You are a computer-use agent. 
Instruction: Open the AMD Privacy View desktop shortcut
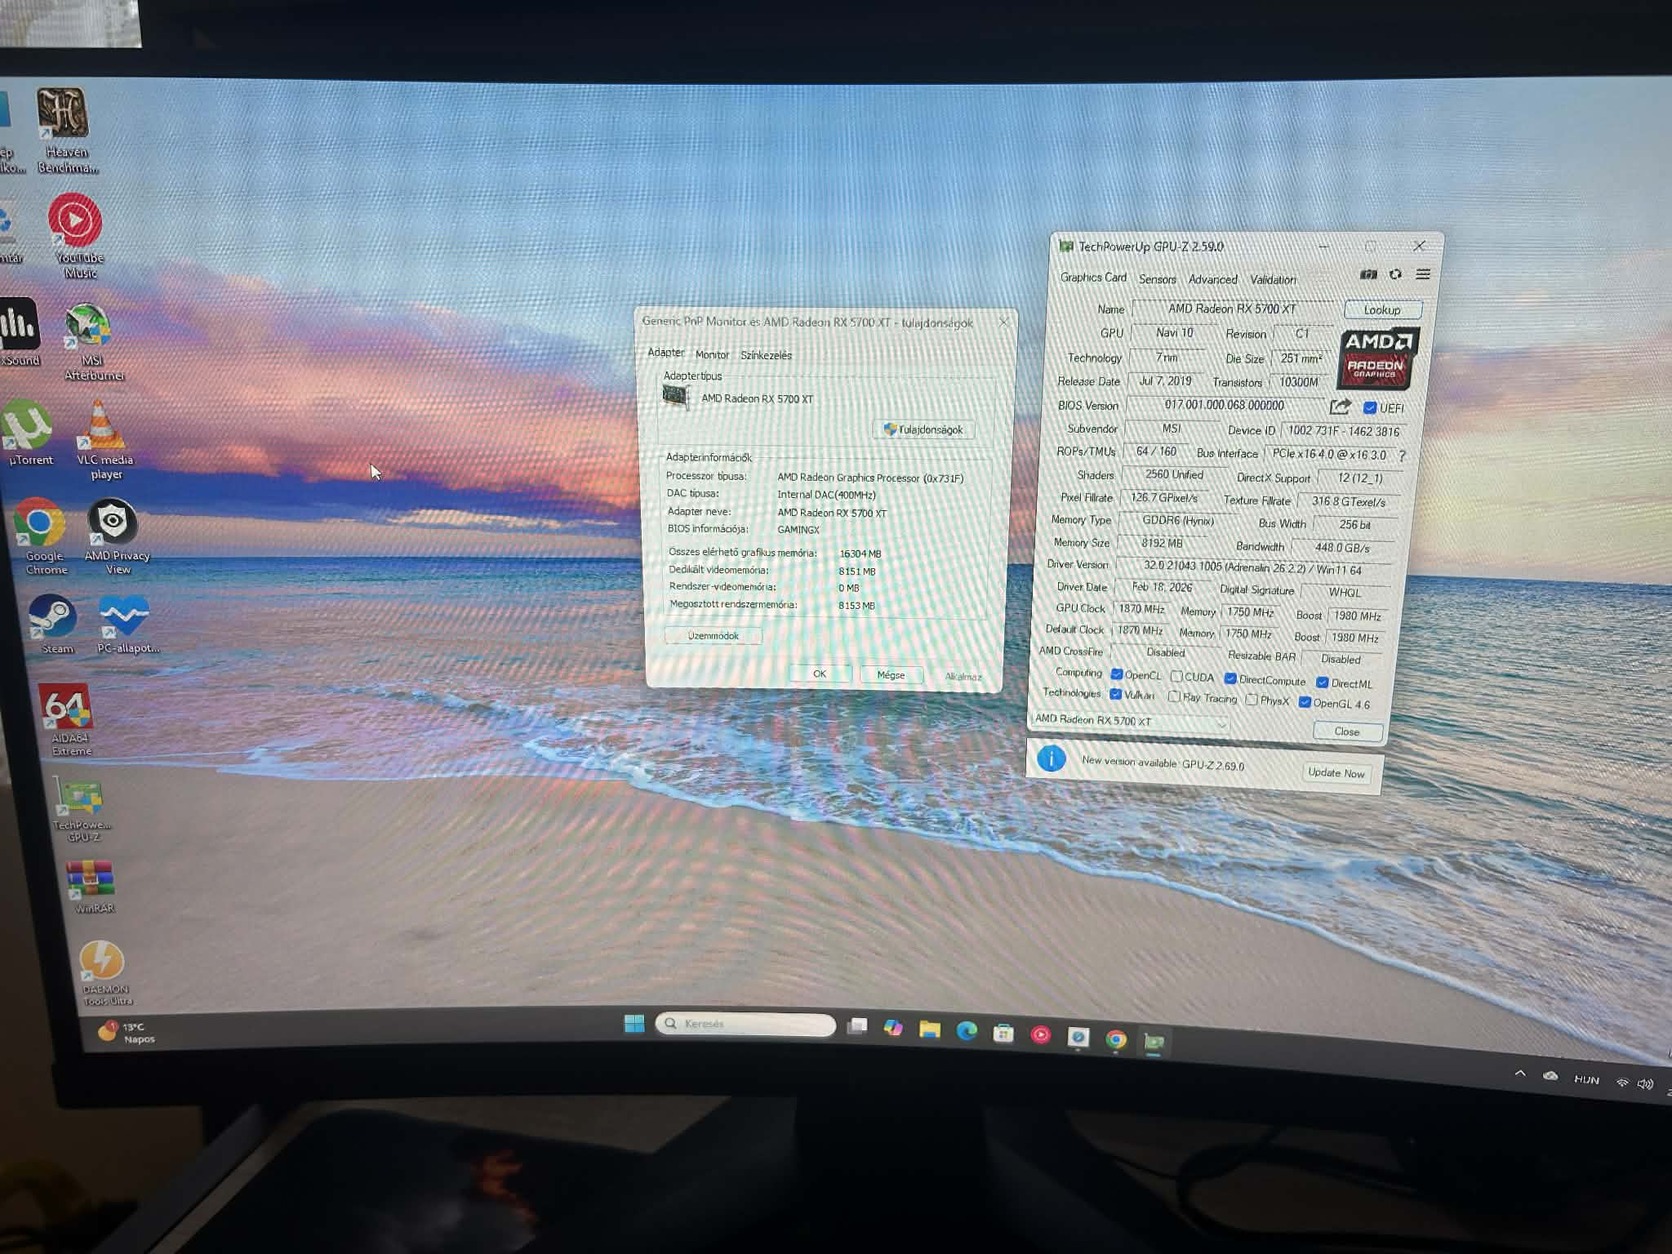pos(116,536)
